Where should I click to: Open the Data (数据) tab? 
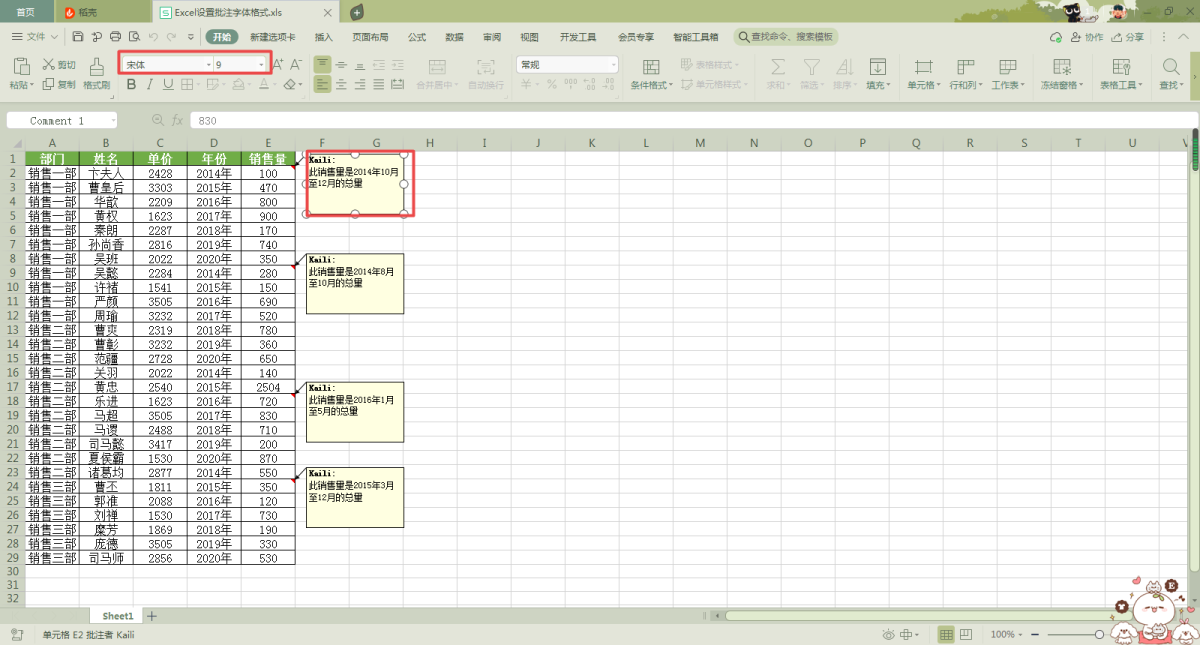point(455,37)
